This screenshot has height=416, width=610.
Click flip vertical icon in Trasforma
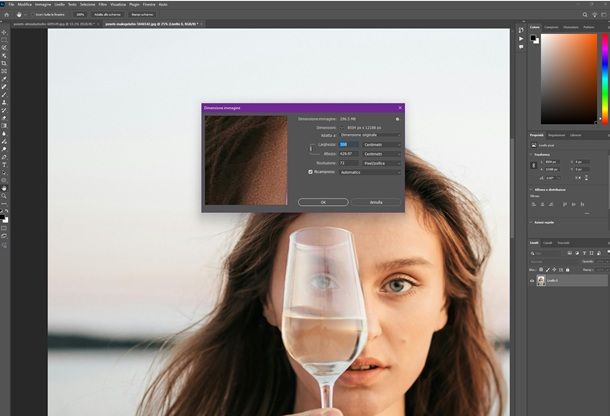tap(586, 178)
